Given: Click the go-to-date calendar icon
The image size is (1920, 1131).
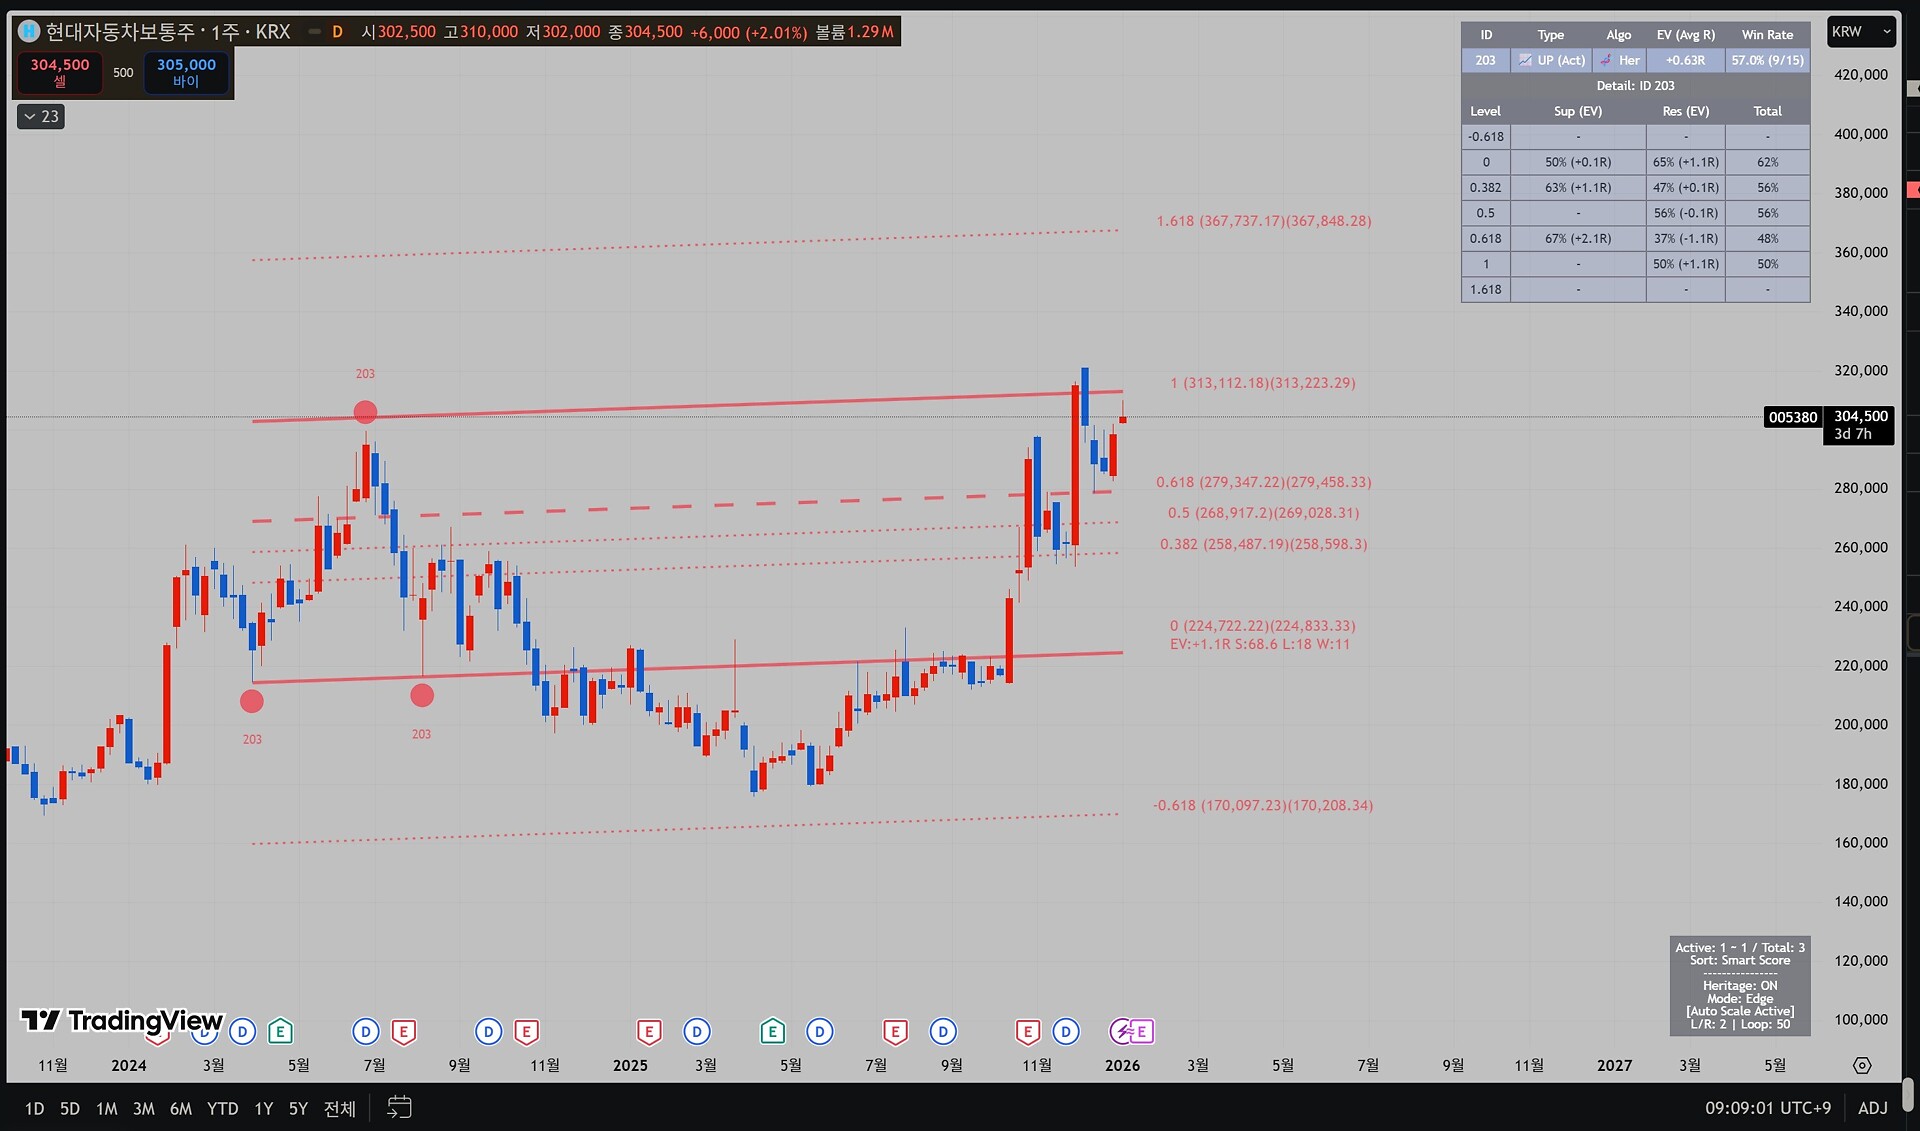Looking at the screenshot, I should click(x=399, y=1107).
